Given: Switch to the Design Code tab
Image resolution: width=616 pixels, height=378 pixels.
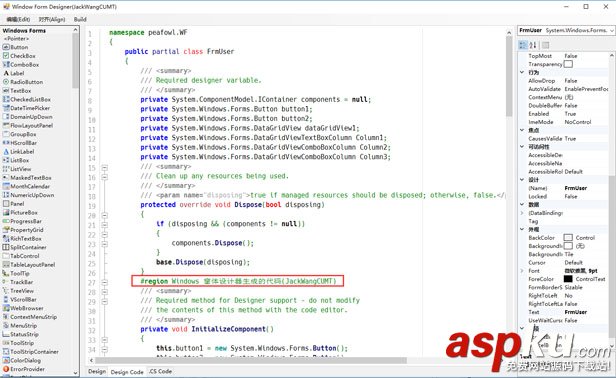Looking at the screenshot, I should (127, 372).
